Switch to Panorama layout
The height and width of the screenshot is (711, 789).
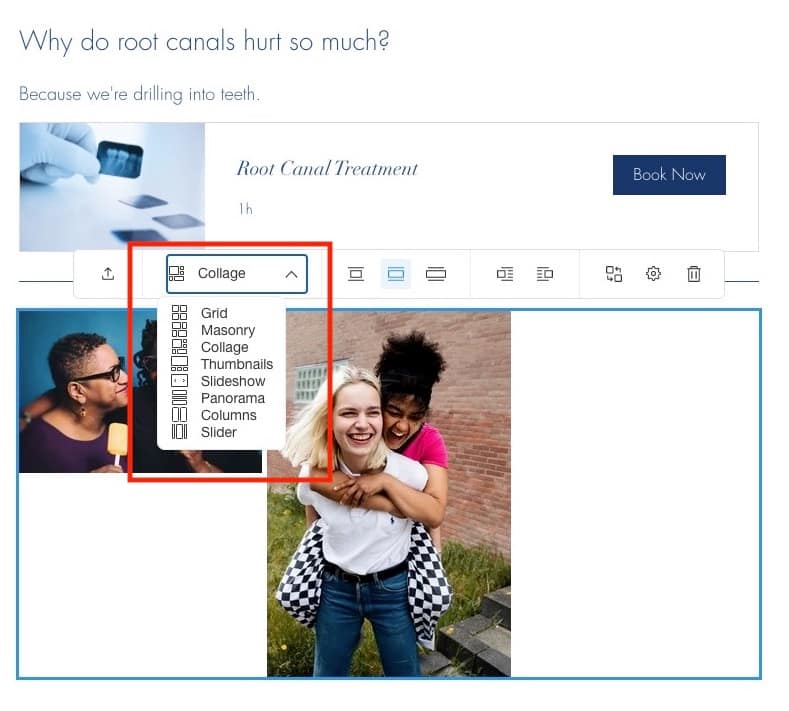coord(232,398)
